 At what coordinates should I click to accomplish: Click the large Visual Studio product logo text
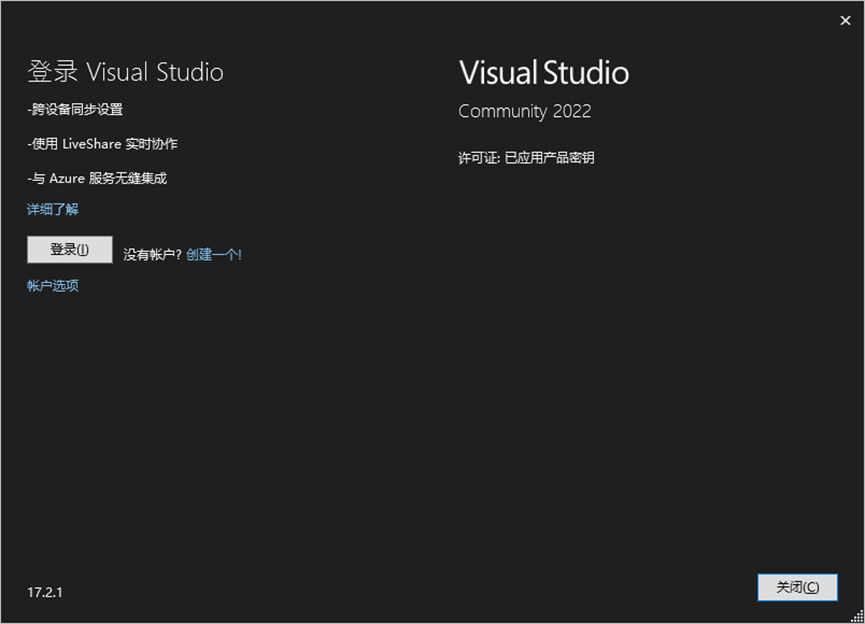(544, 72)
